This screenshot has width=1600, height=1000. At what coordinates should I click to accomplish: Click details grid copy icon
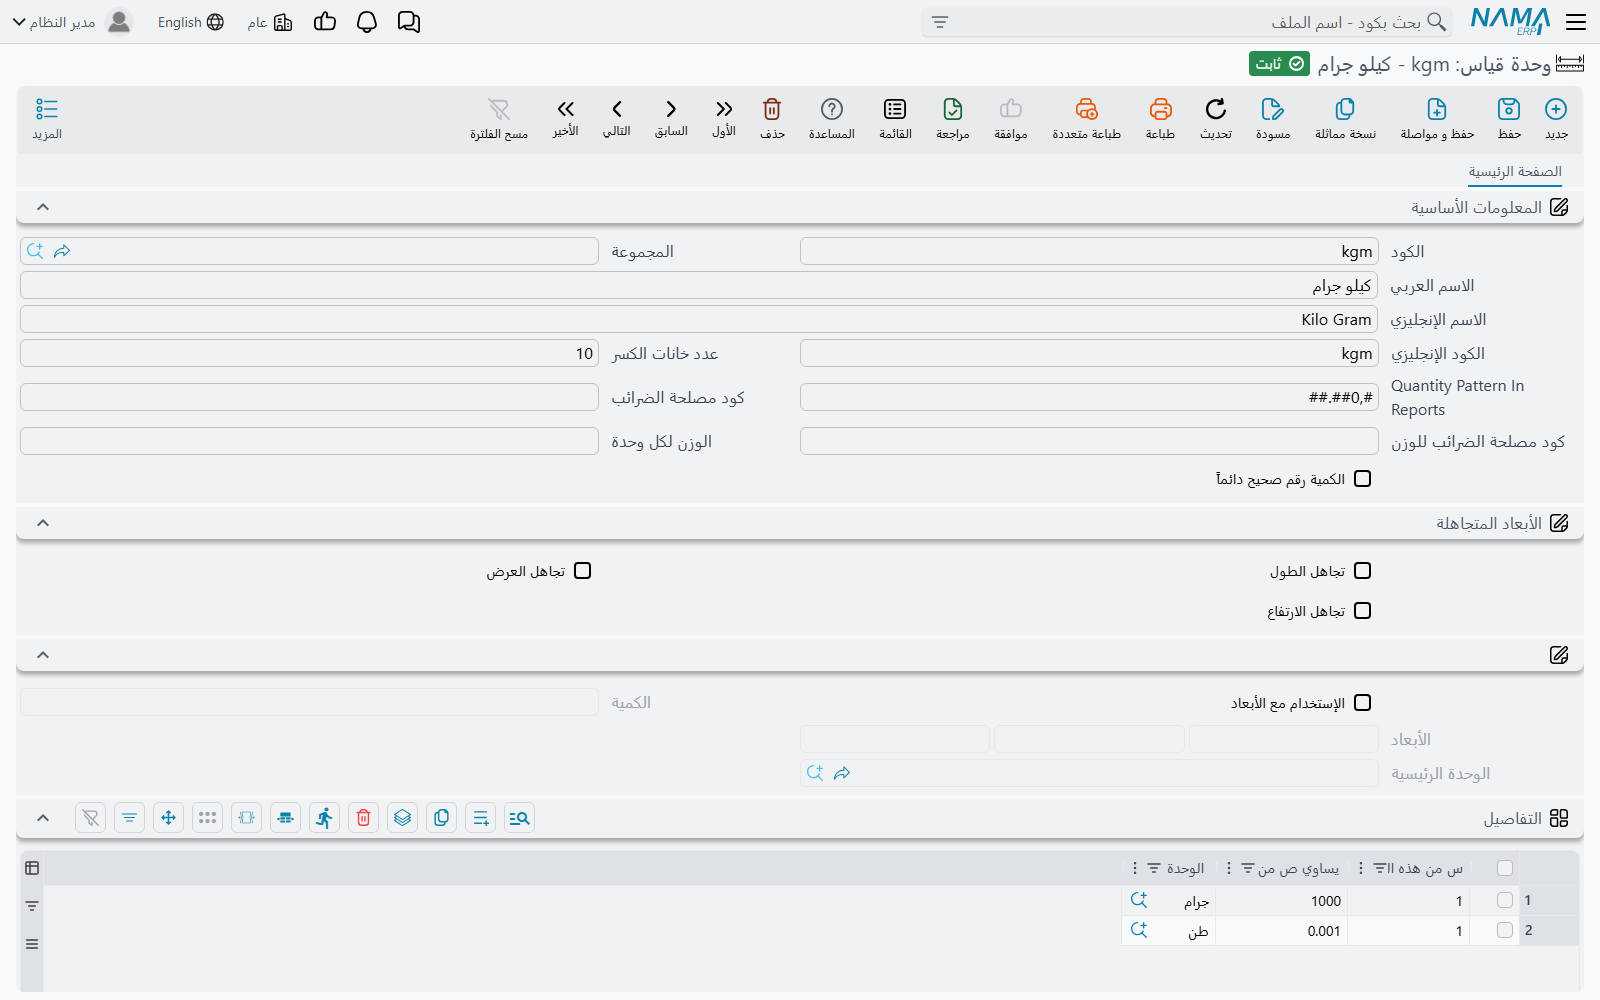[x=441, y=818]
